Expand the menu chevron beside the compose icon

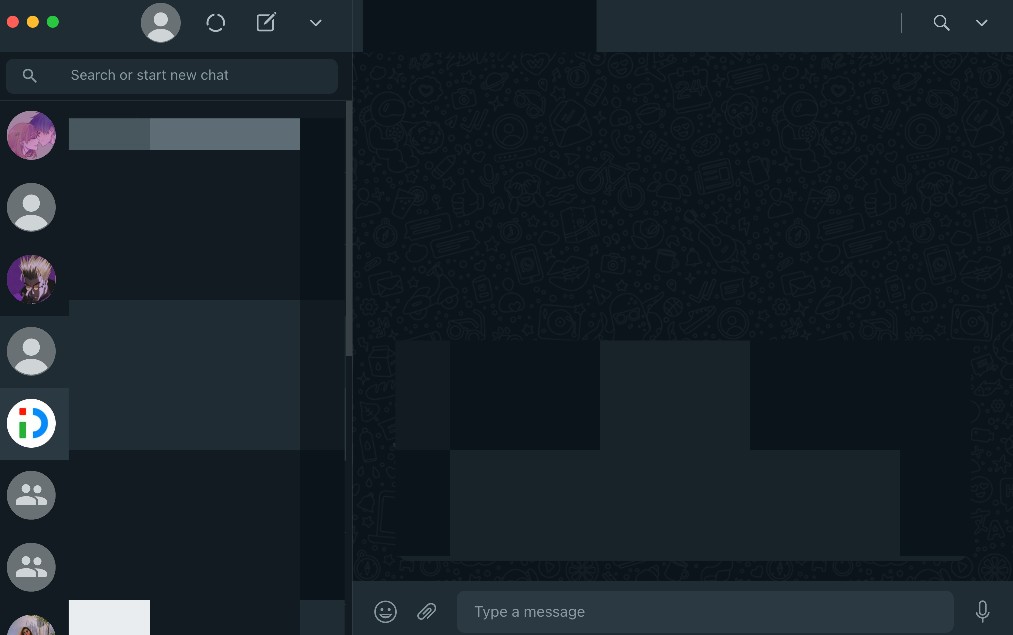[x=315, y=23]
